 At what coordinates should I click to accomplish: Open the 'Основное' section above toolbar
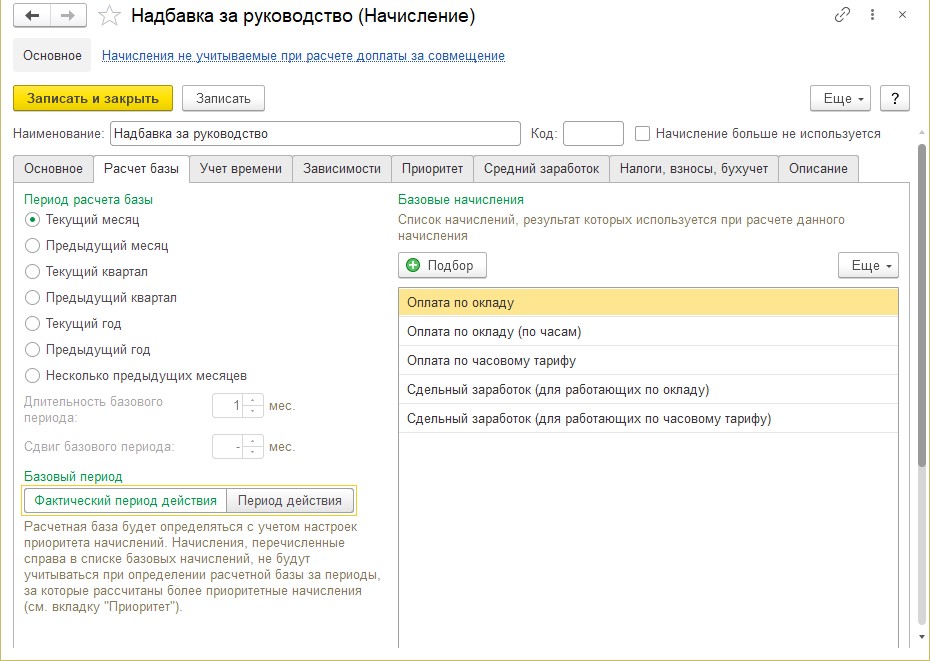point(52,55)
